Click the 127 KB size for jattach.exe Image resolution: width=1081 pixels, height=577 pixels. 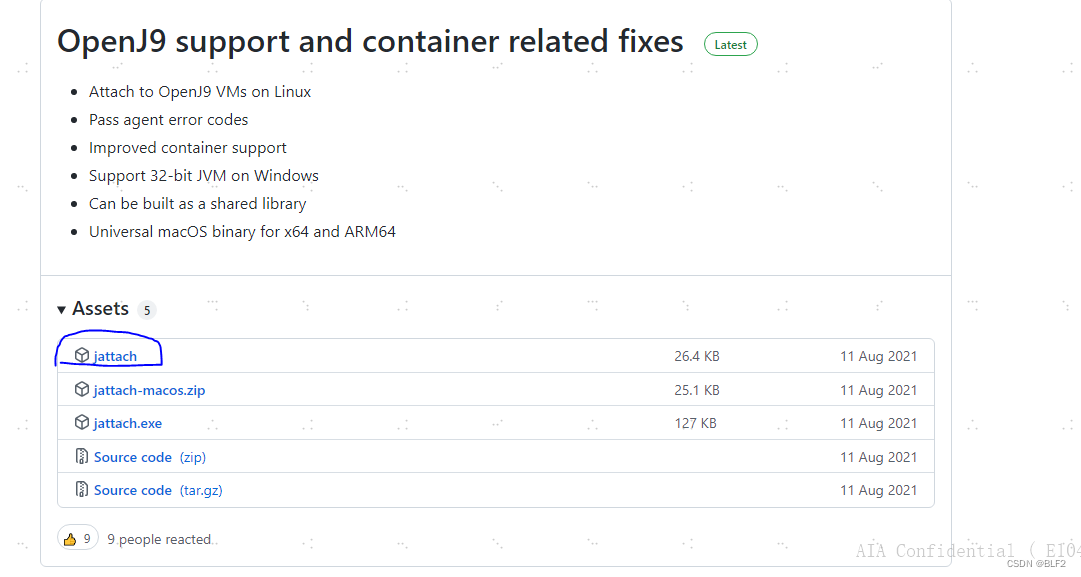[x=695, y=423]
